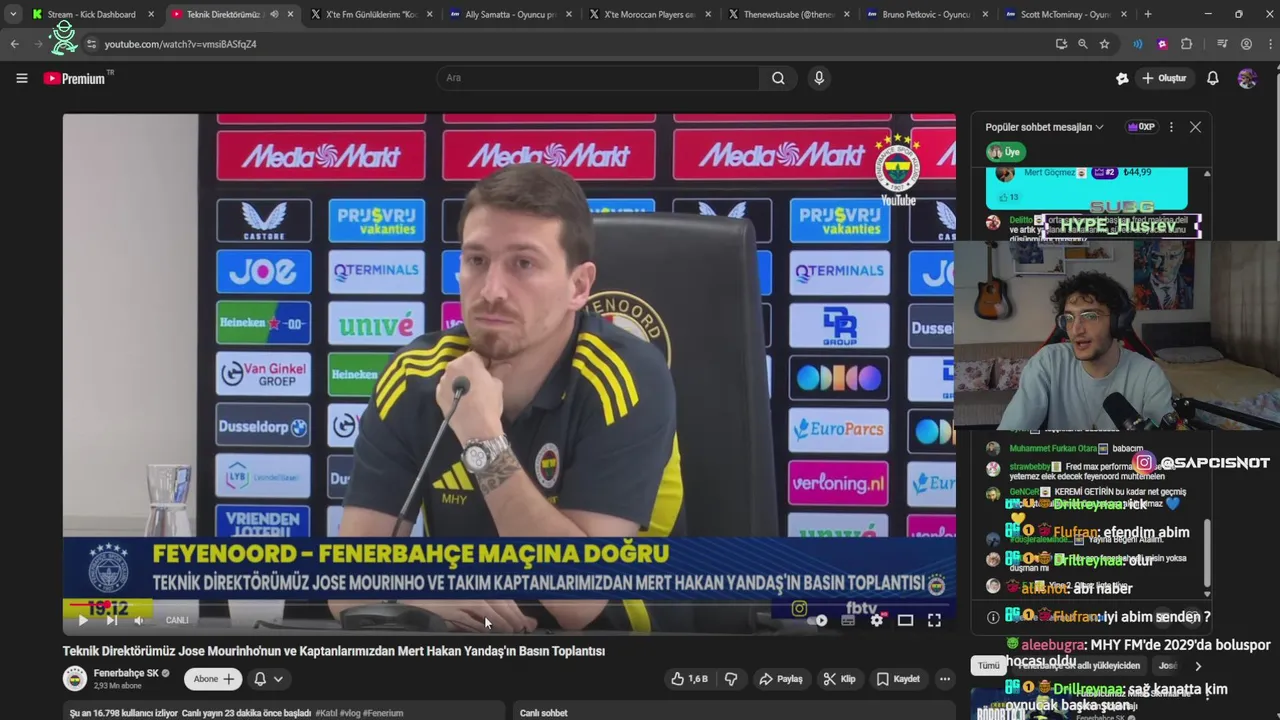Screen dimensions: 1280x720
Task: Enter fullscreen mode
Action: [x=934, y=620]
